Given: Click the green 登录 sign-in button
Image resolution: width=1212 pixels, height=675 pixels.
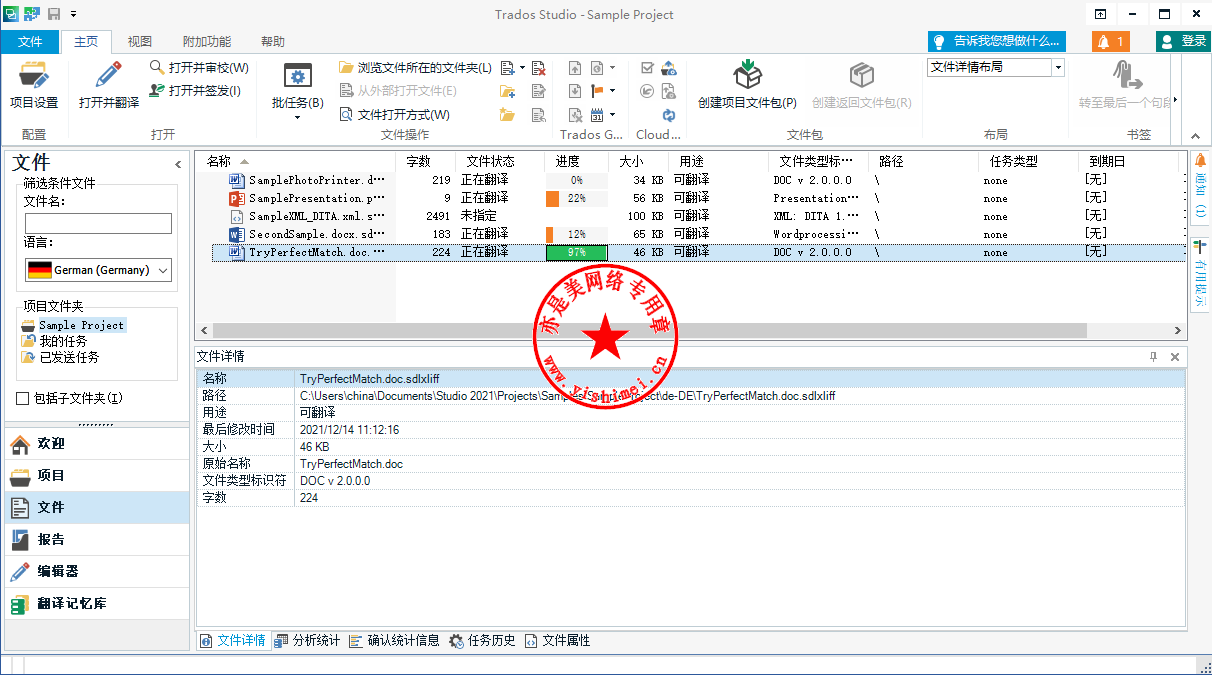Looking at the screenshot, I should (1184, 41).
